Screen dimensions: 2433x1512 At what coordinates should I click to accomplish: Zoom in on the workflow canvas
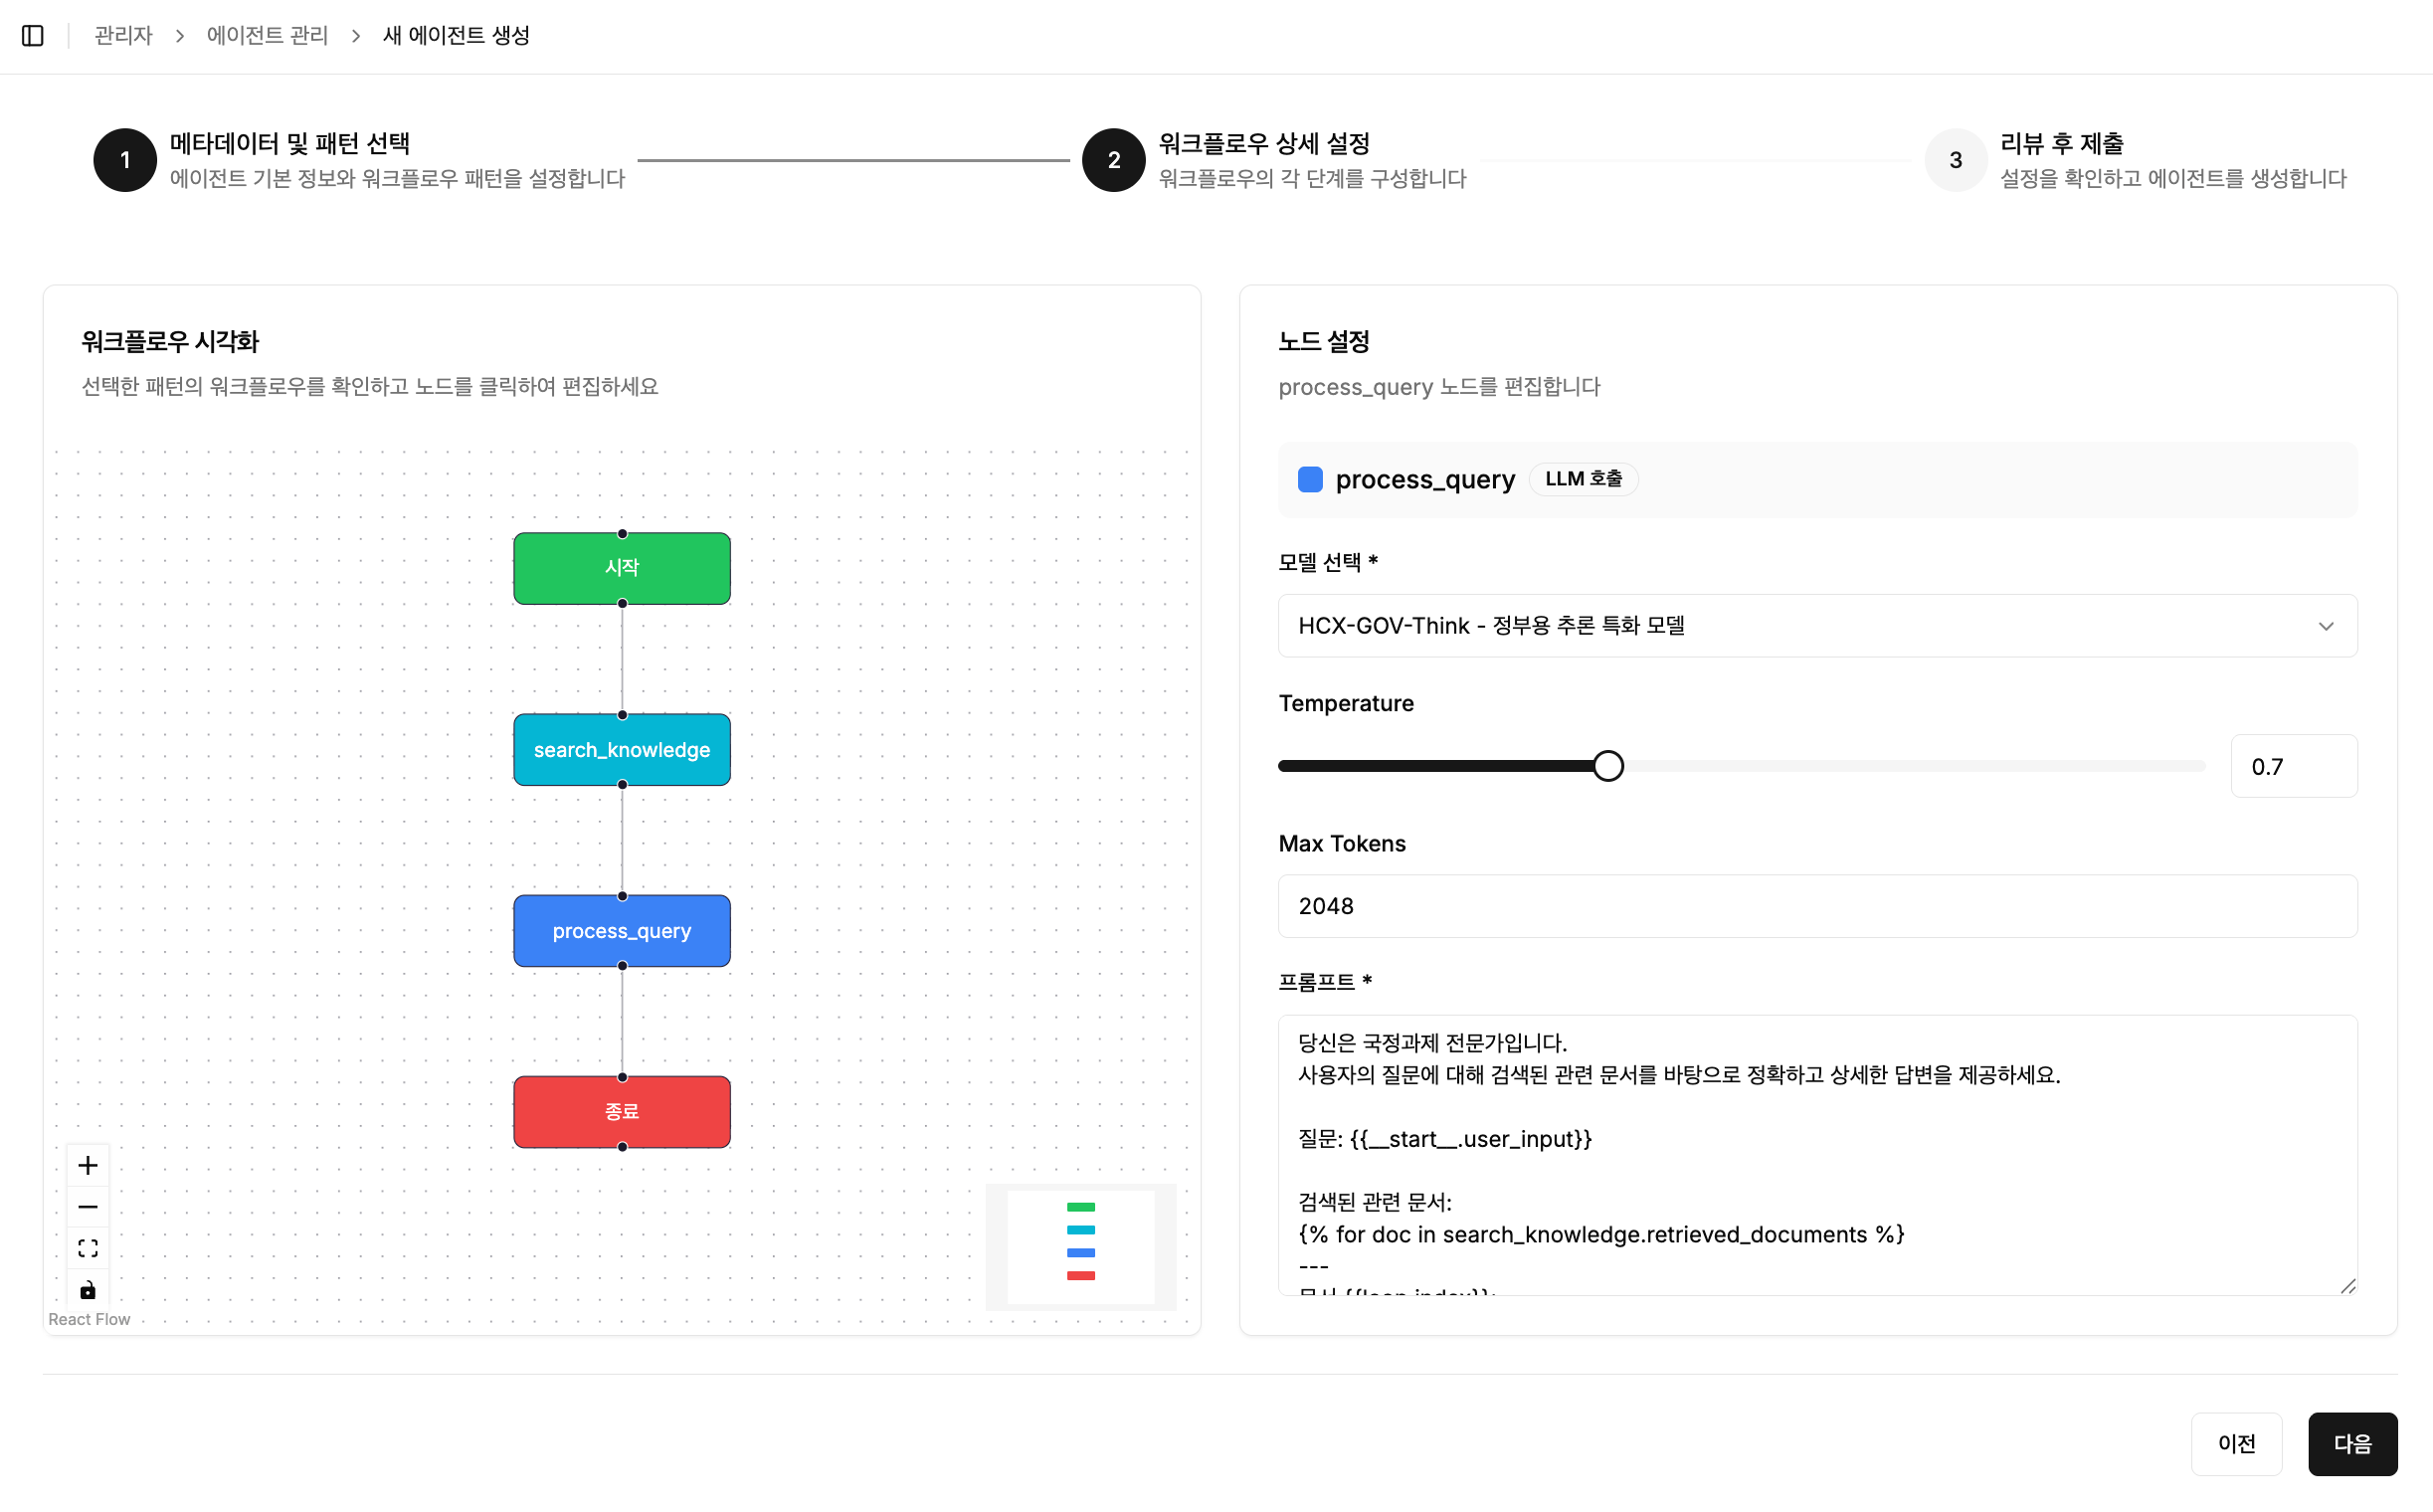click(x=88, y=1164)
